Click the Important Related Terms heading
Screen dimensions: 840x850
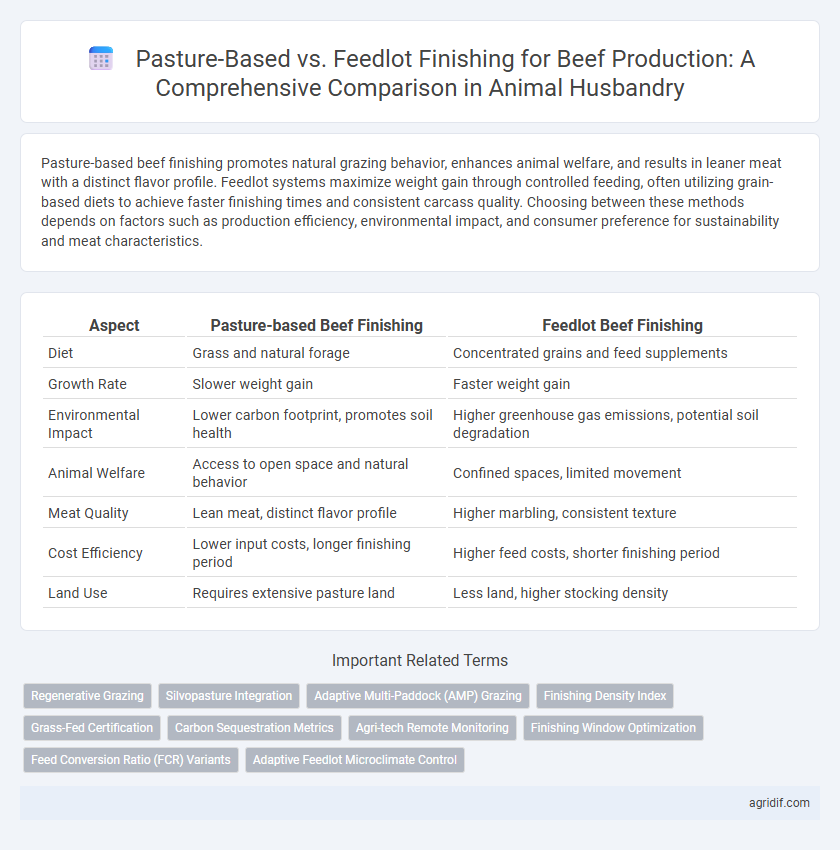(420, 660)
